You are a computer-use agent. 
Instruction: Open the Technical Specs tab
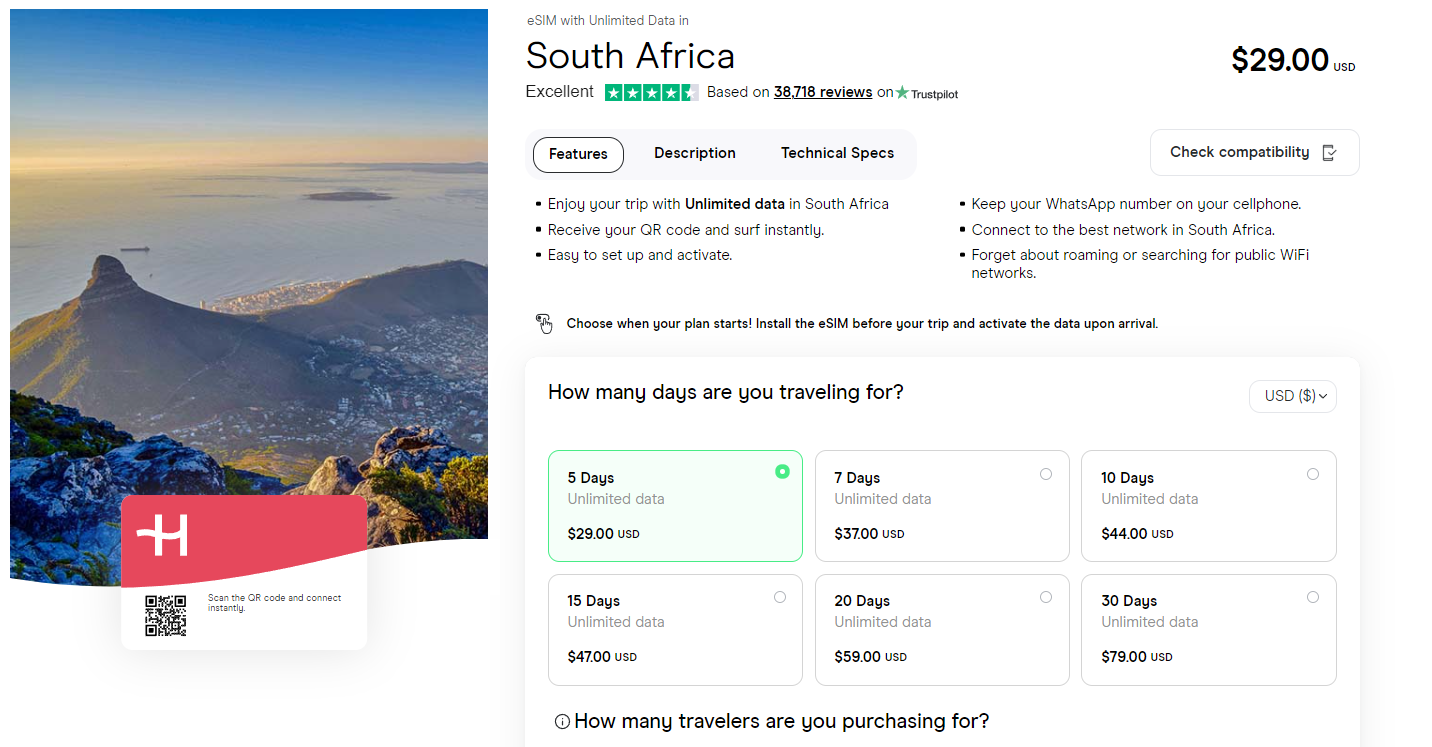[837, 153]
